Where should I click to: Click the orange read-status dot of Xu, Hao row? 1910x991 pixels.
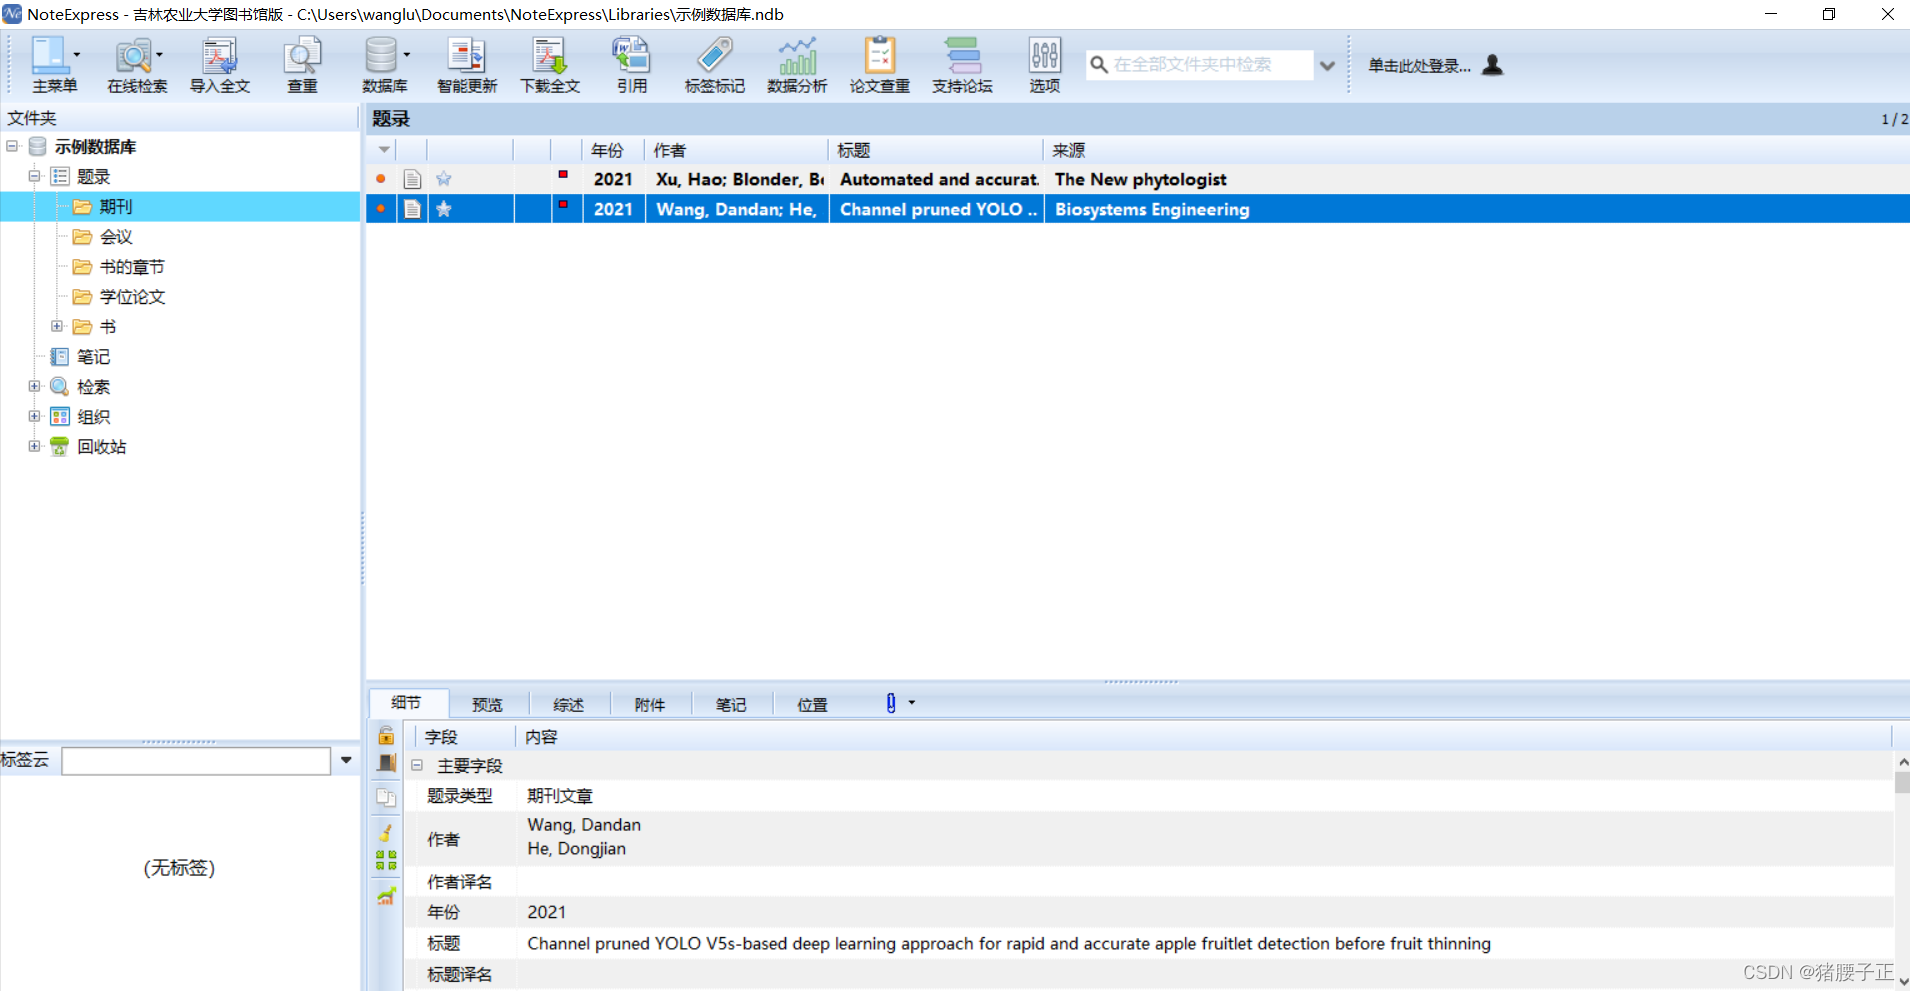point(381,179)
